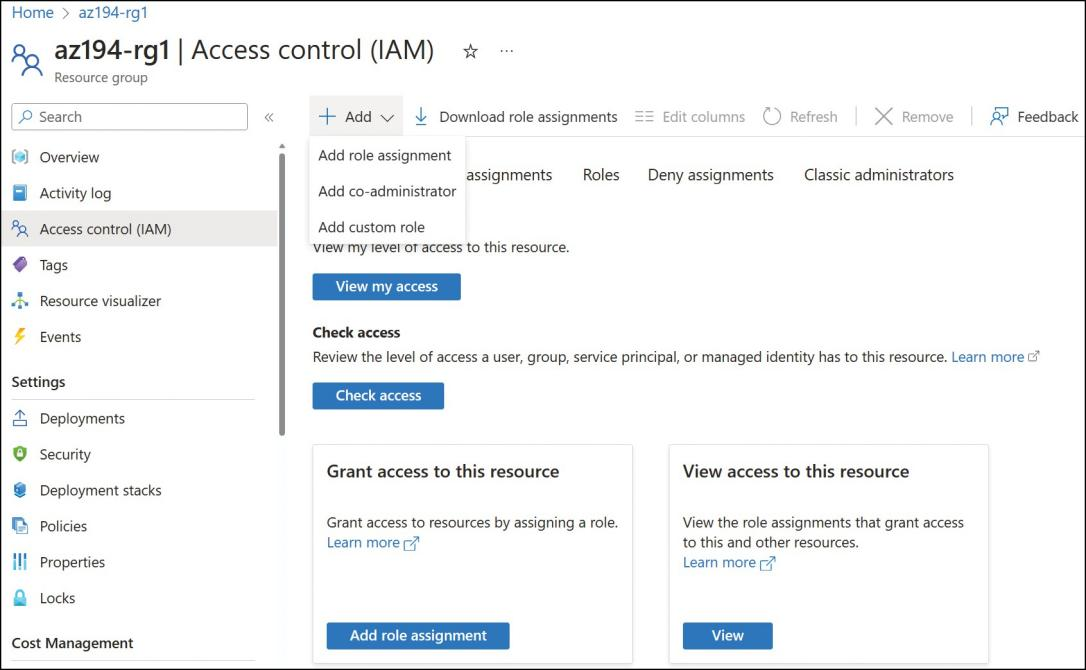The image size is (1086, 670).
Task: Collapse the sidebar with the double chevron
Action: [x=269, y=117]
